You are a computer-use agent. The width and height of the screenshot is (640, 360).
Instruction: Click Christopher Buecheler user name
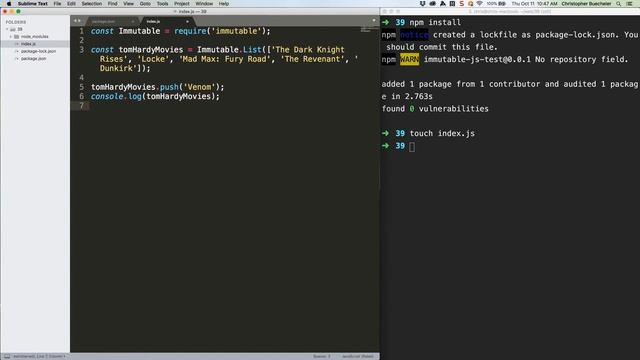point(586,3)
